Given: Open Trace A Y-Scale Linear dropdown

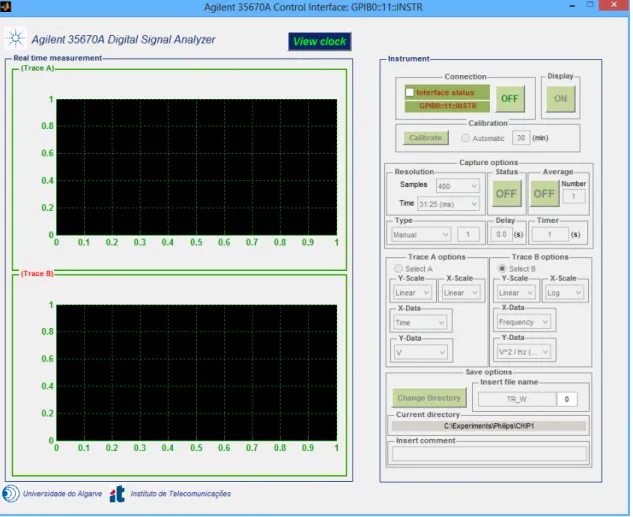Looking at the screenshot, I should tap(412, 293).
